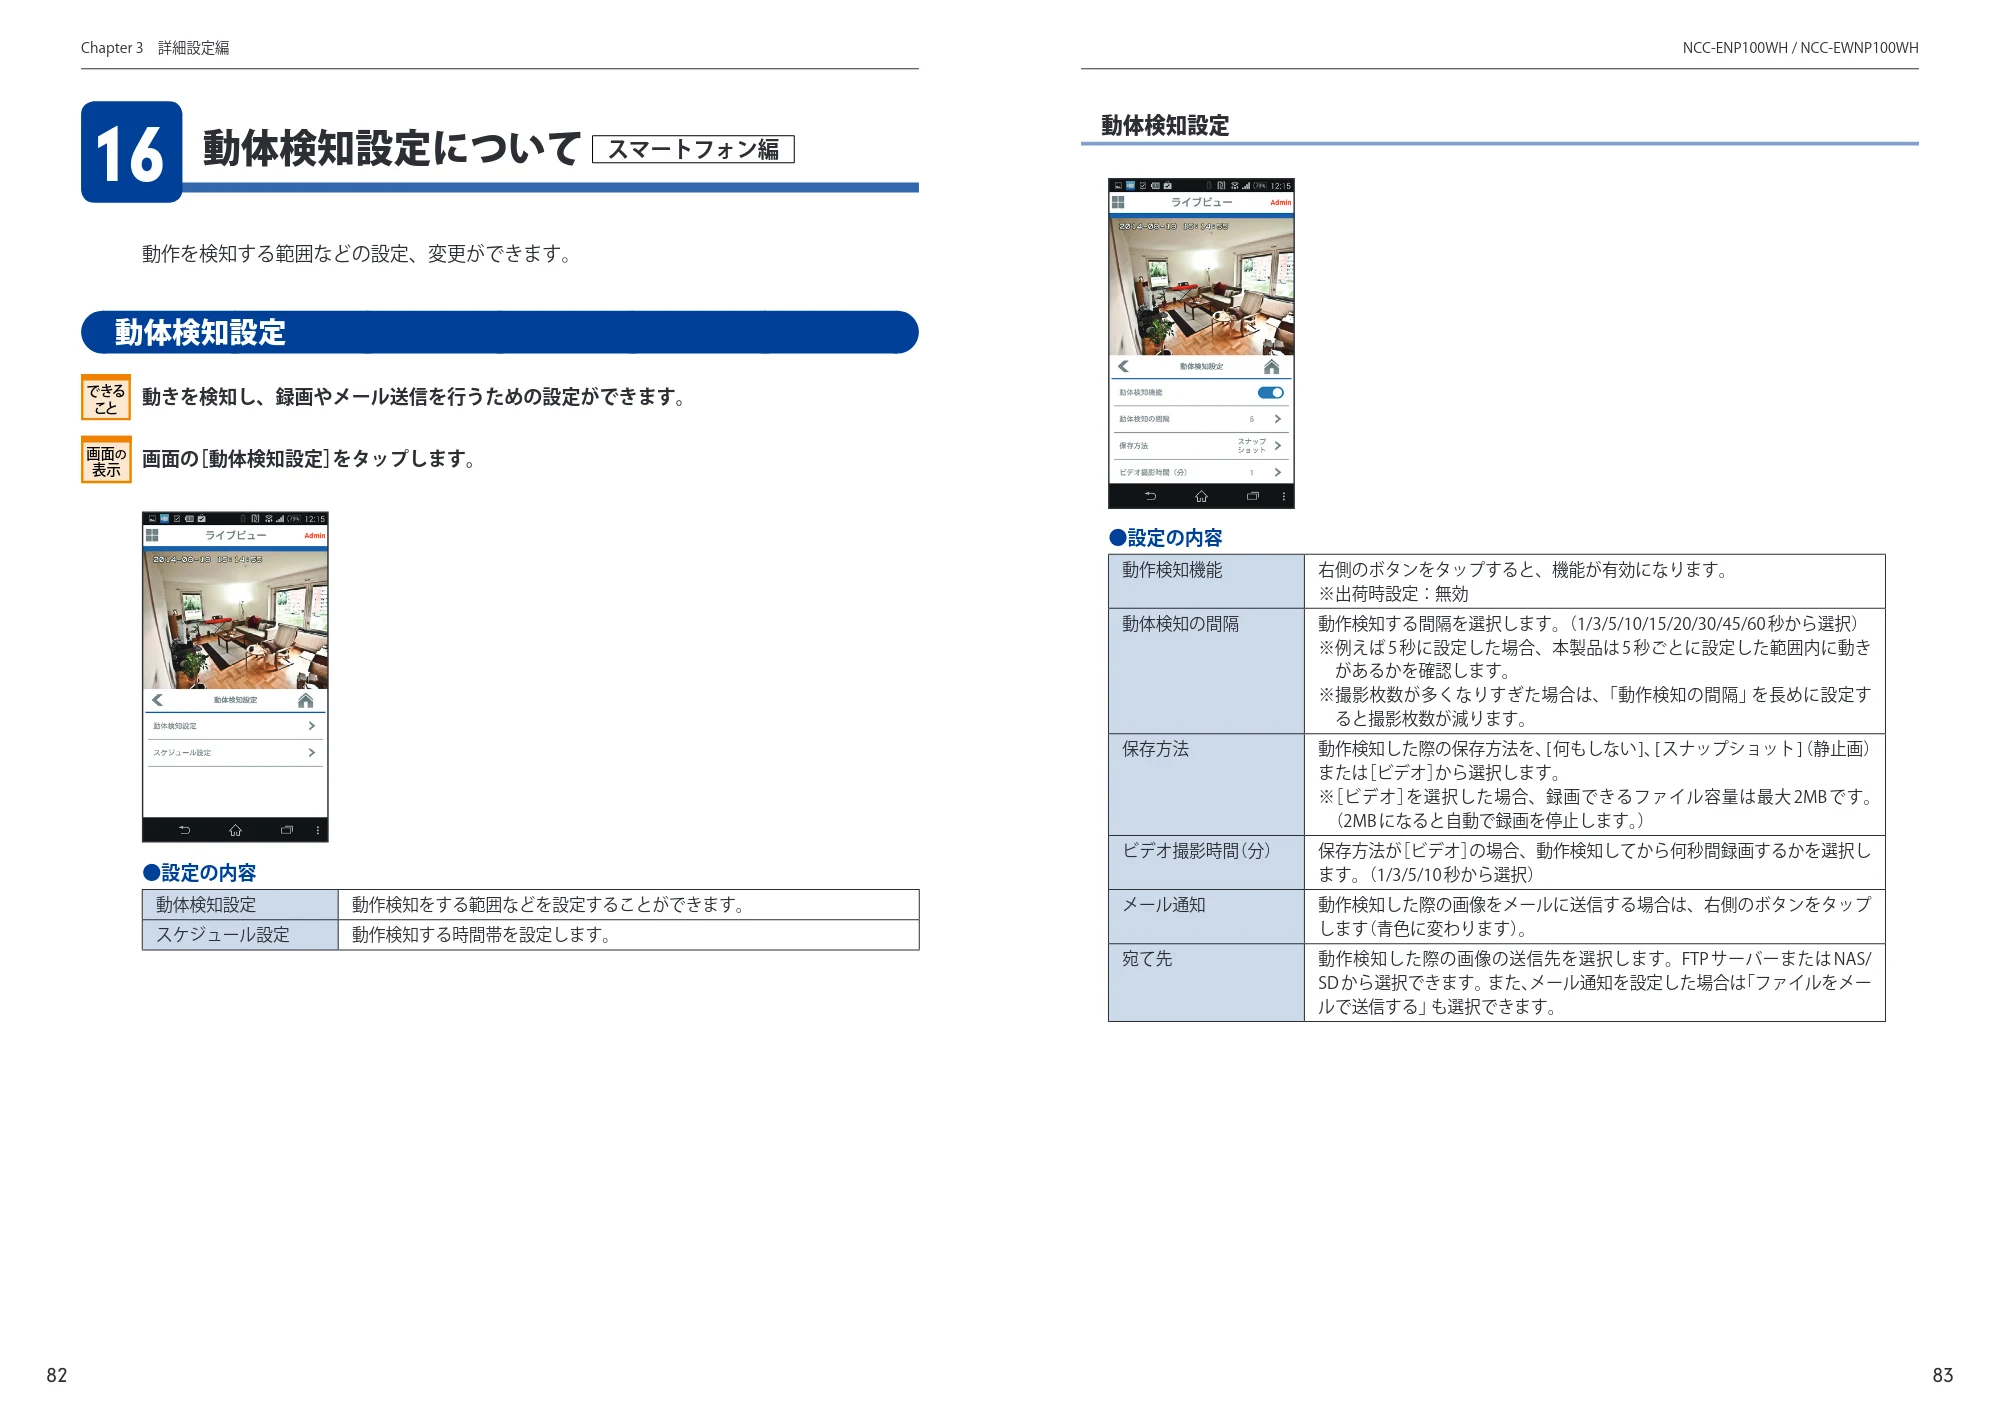Tap the grid menu icon in left phone screenshot
The height and width of the screenshot is (1419, 2000).
click(152, 536)
